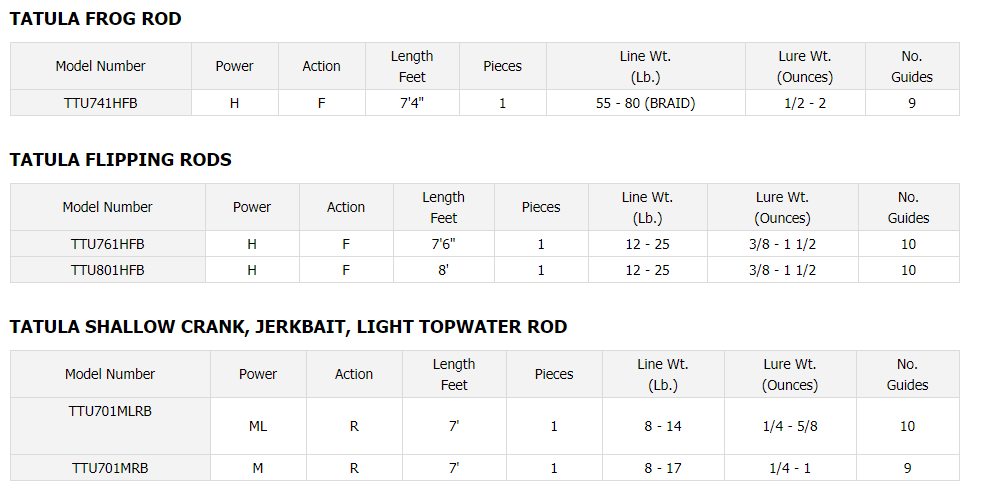996x501 pixels.
Task: Click the TATULA FROG ROD heading
Action: coord(96,19)
